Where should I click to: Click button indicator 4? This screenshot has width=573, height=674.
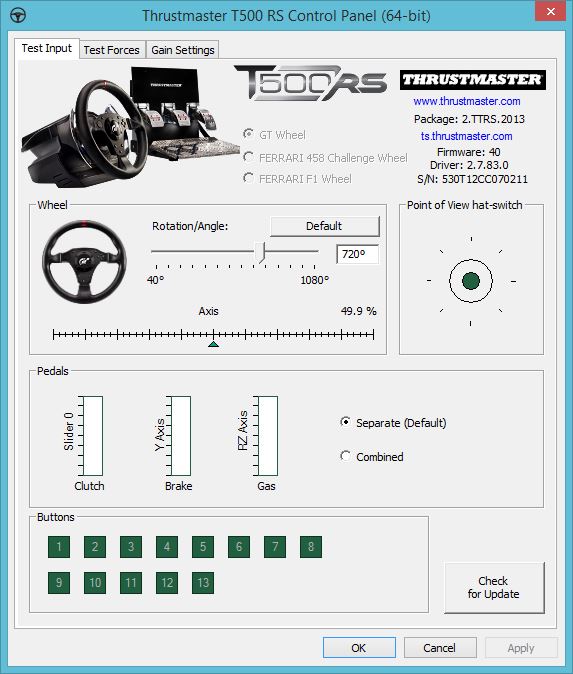click(x=167, y=547)
